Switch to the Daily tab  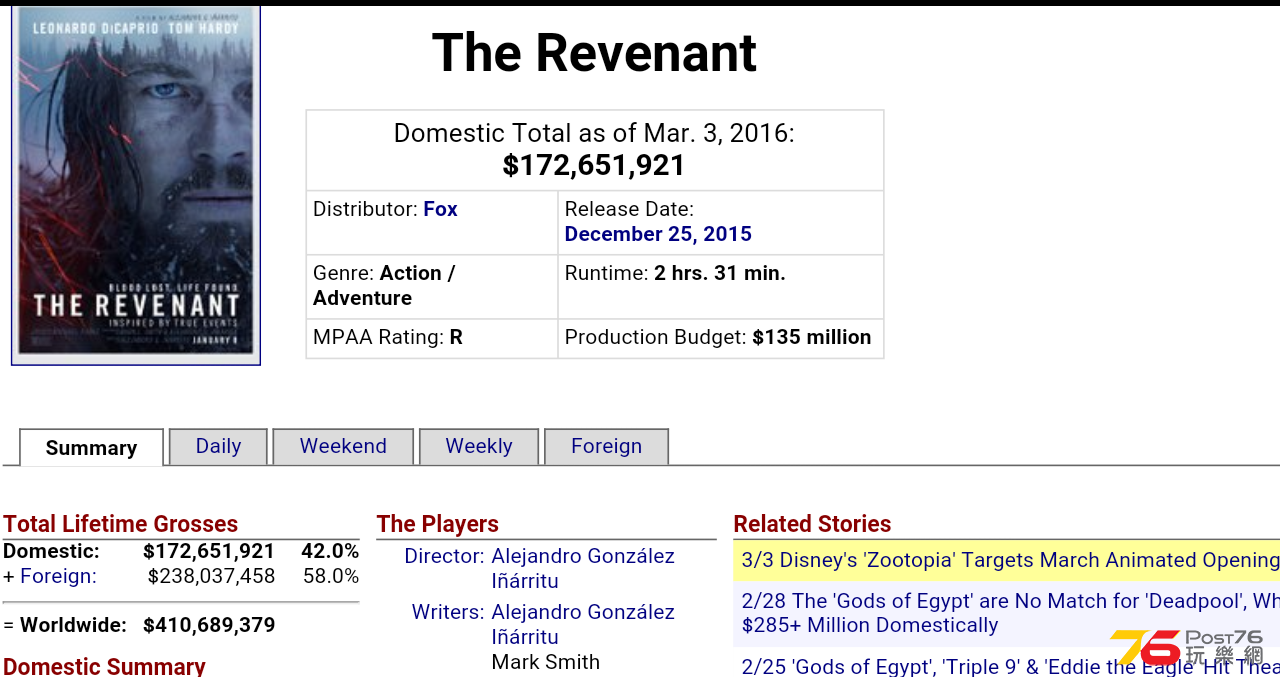(218, 446)
